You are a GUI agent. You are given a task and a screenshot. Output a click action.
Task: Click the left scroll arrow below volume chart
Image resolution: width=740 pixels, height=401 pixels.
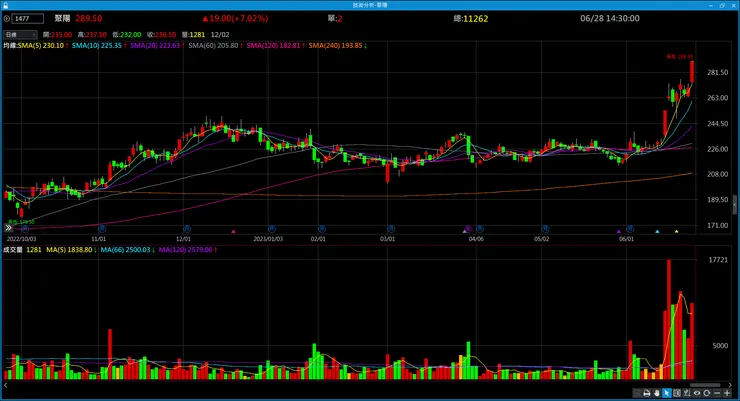tap(6, 385)
